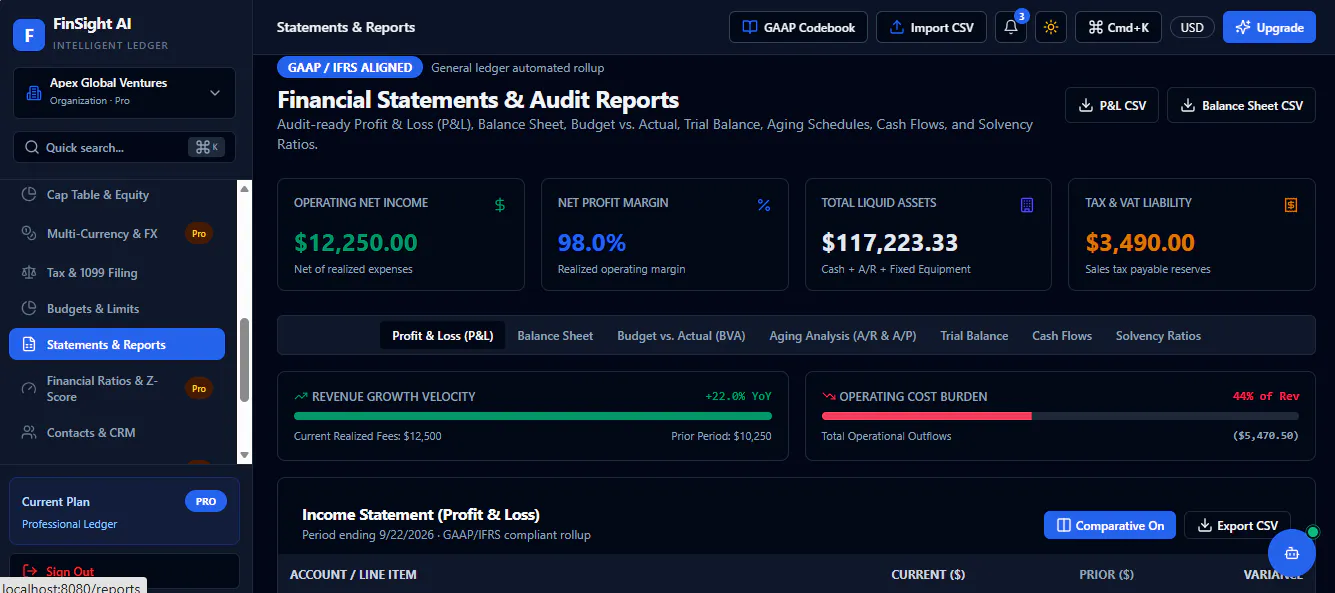Open the GAAP Codebook
Viewport: 1335px width, 593px height.
click(798, 27)
